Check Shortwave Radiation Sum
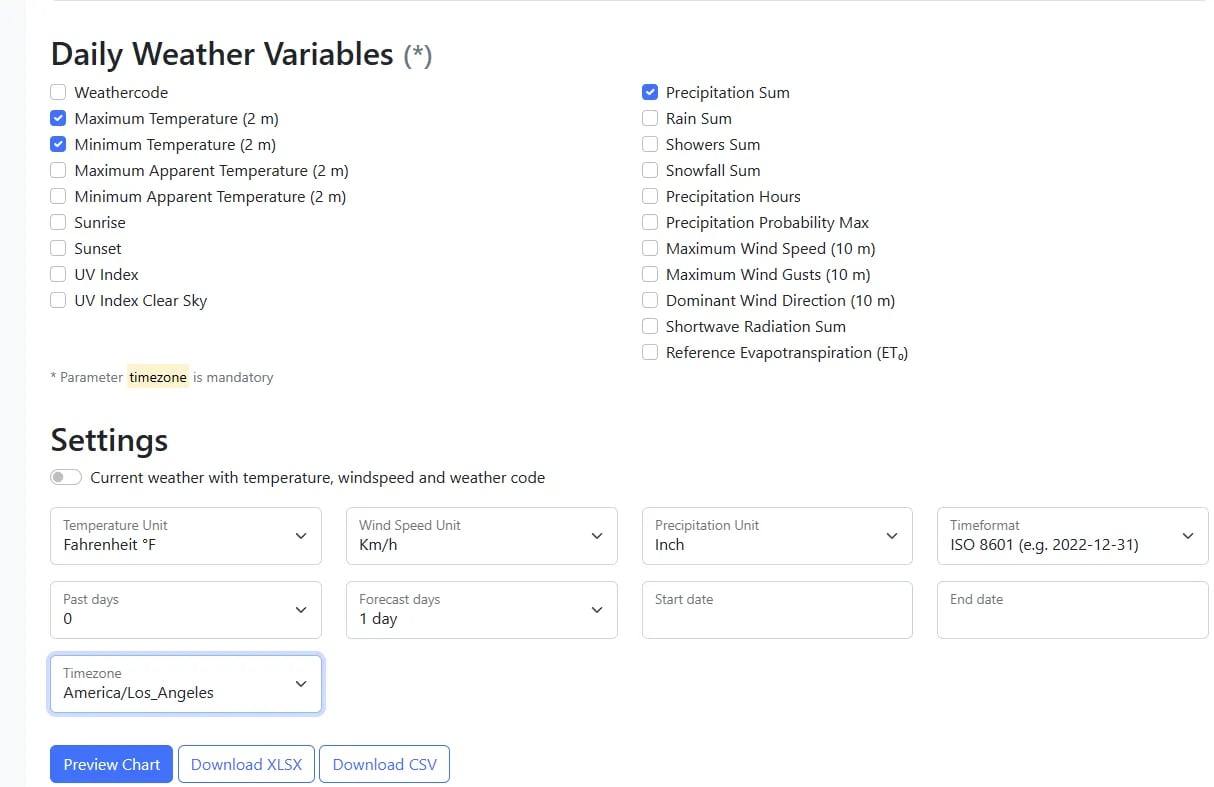 pyautogui.click(x=650, y=326)
